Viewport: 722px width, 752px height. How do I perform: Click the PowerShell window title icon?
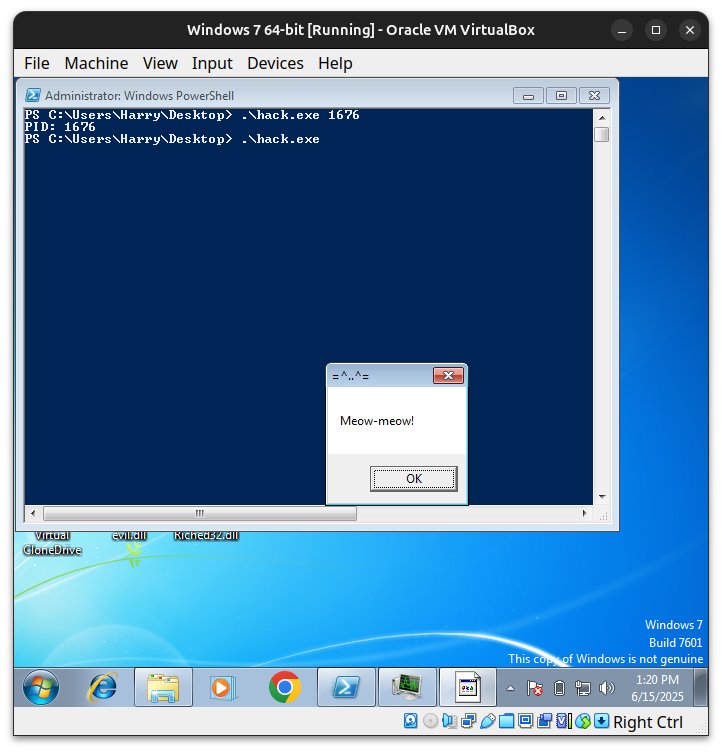point(33,95)
